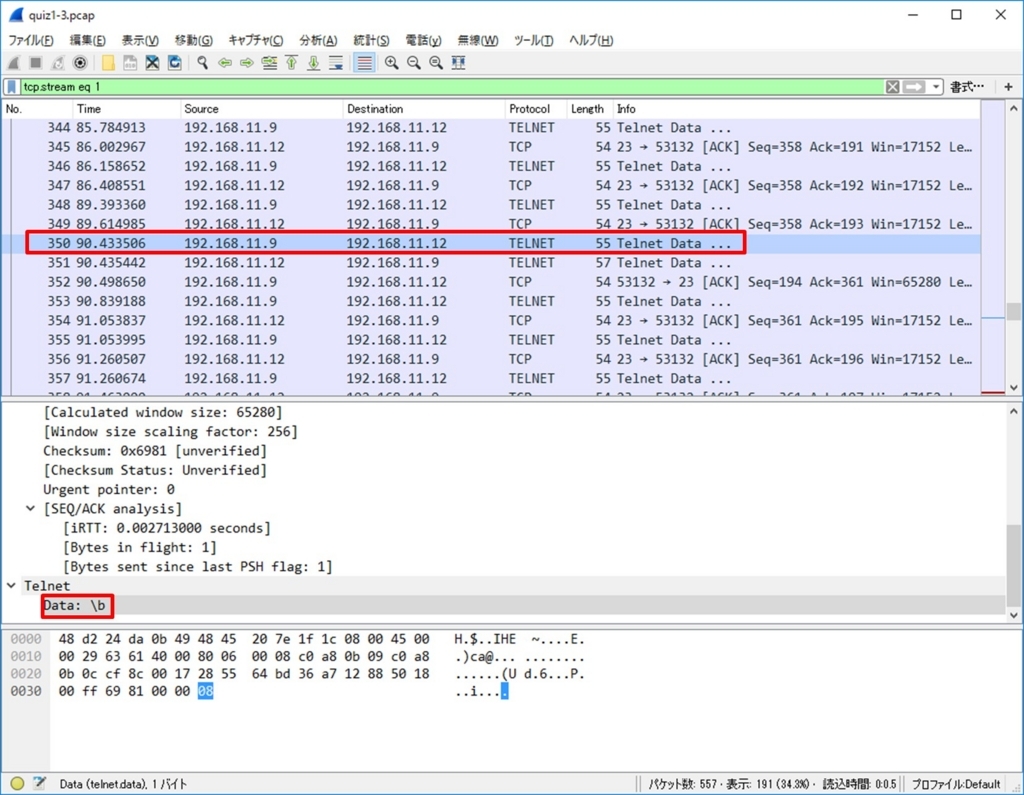Toggle auto-scroll during live capture

[x=336, y=63]
